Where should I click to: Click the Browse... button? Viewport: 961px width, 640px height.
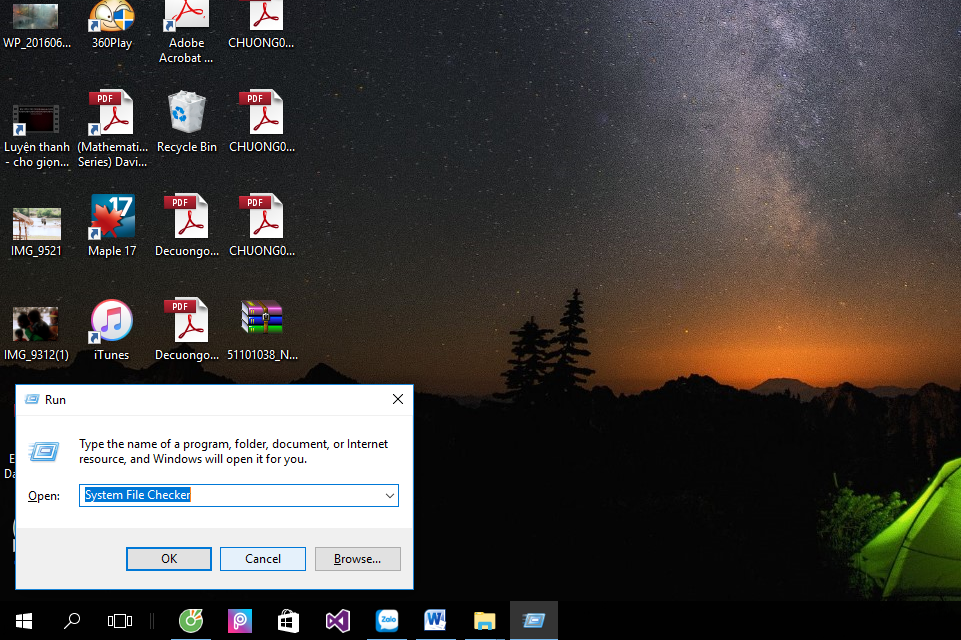[x=357, y=559]
